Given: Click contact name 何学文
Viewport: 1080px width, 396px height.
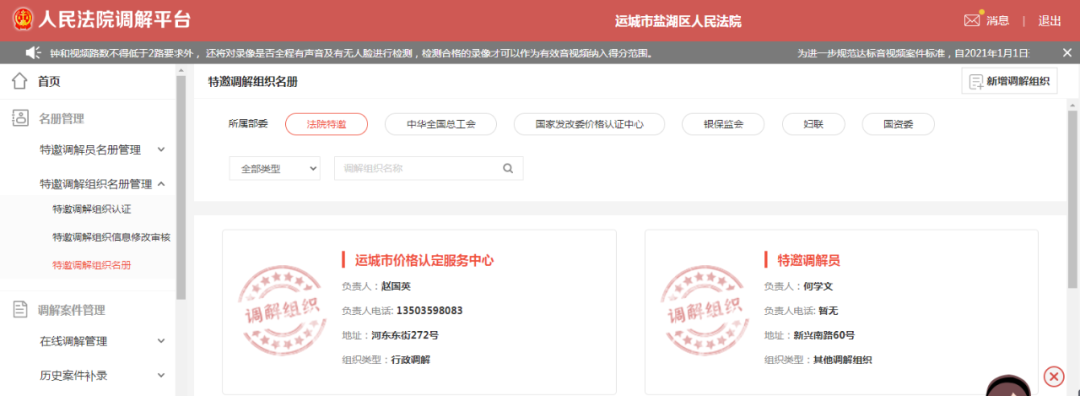Looking at the screenshot, I should (818, 286).
